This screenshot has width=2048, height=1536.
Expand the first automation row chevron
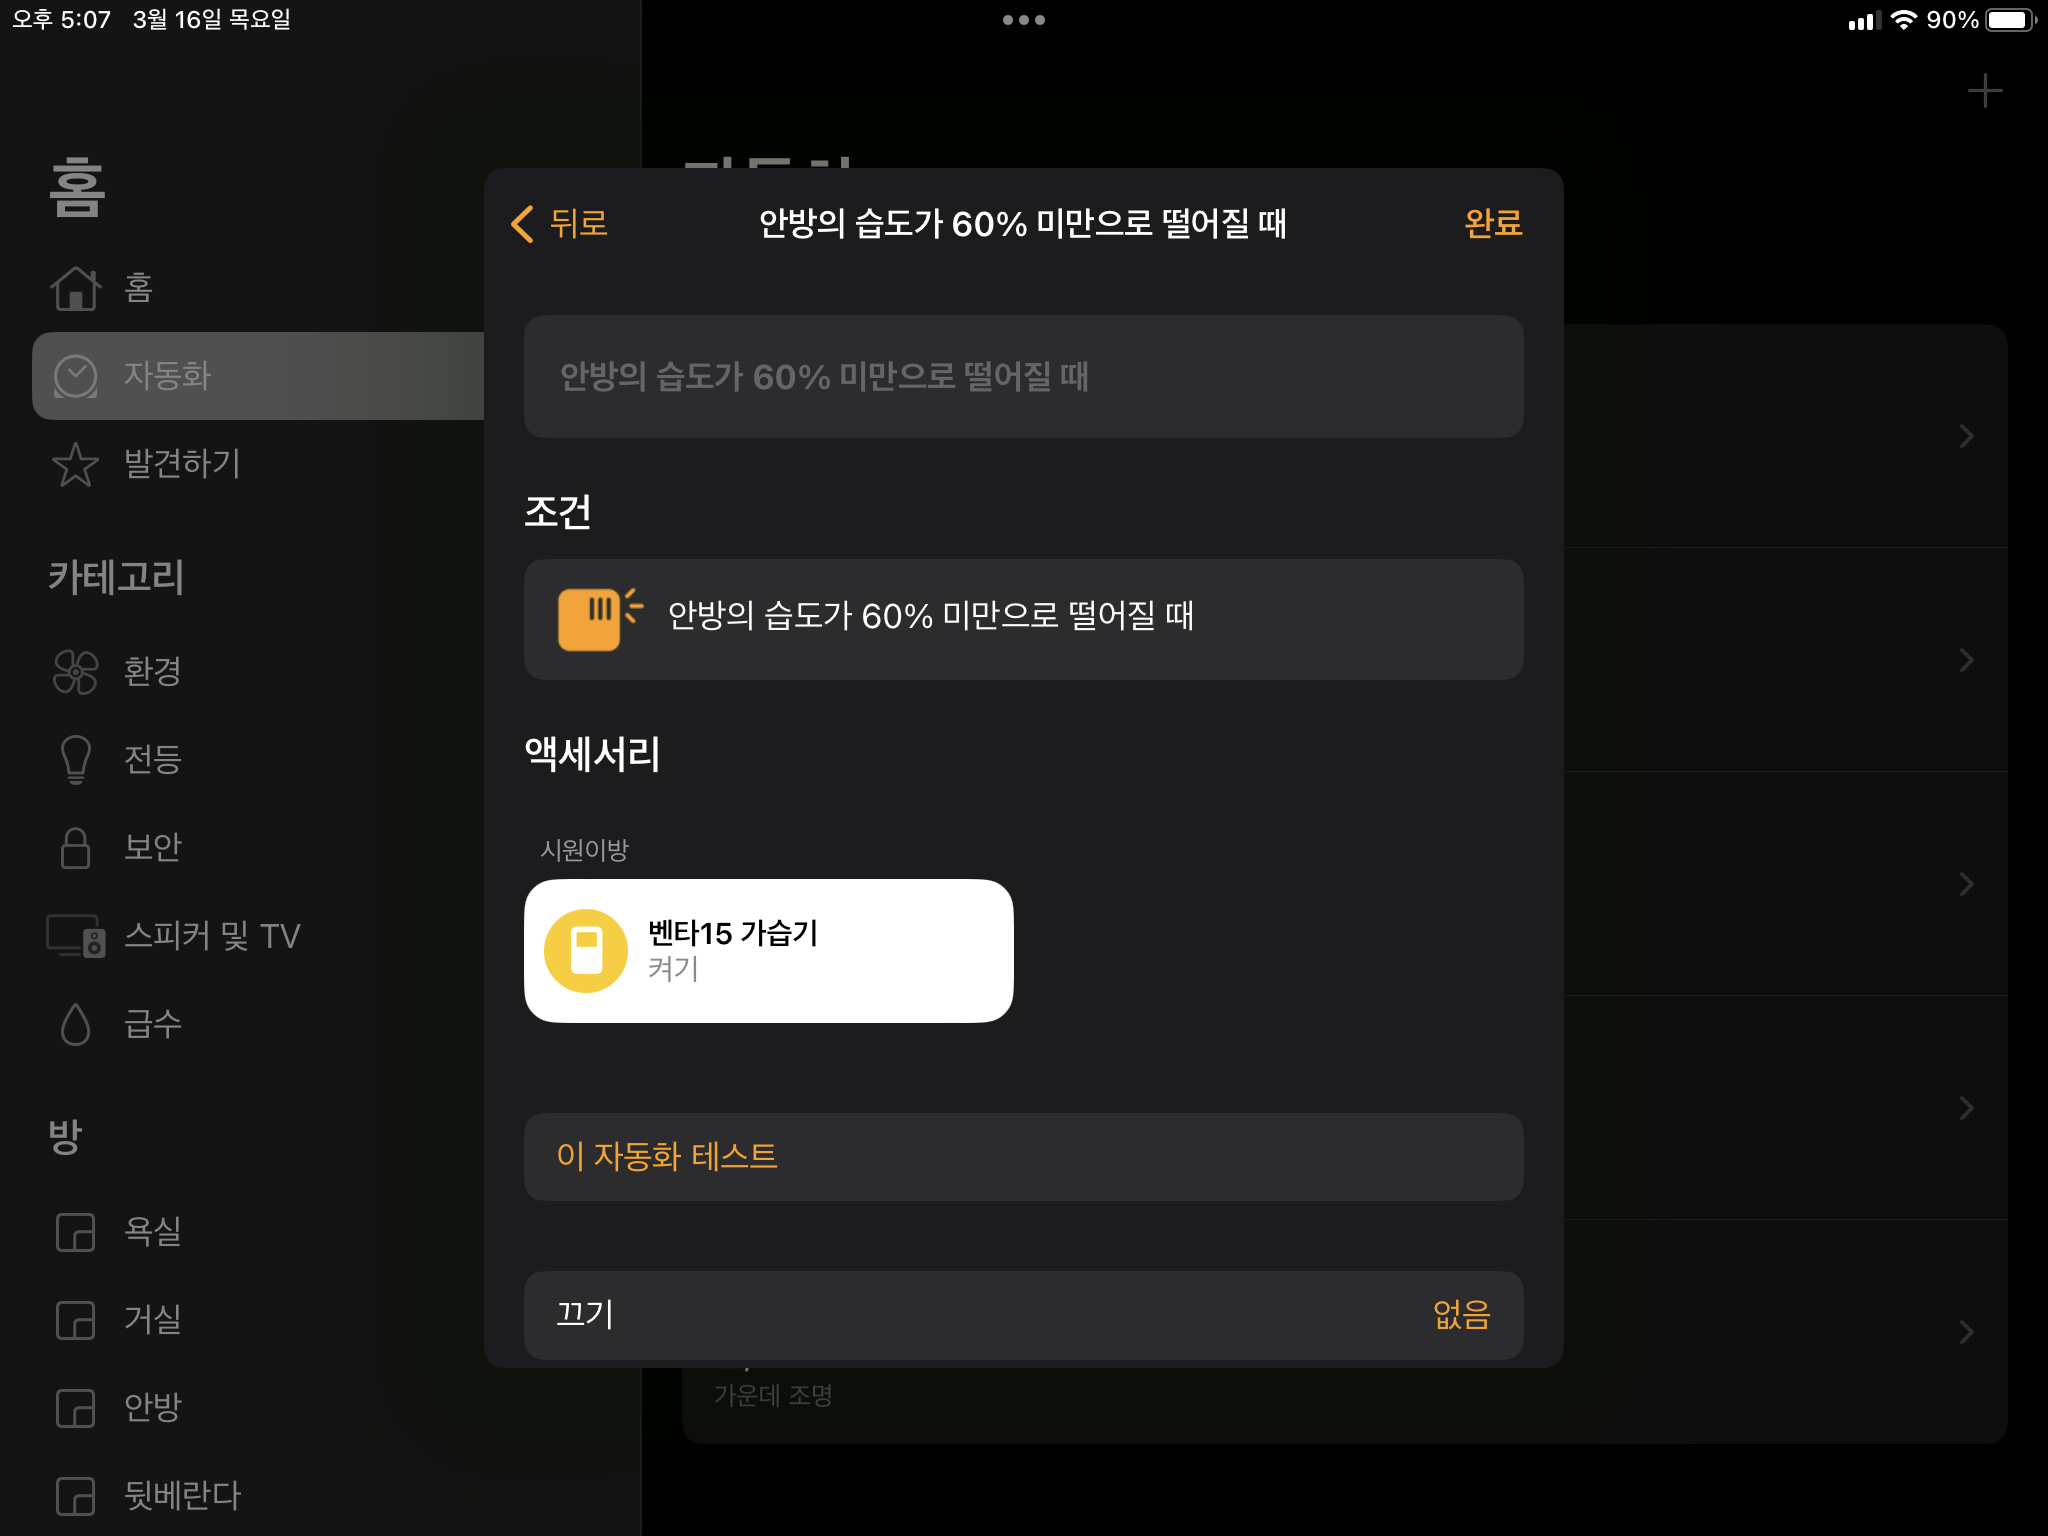(1966, 436)
